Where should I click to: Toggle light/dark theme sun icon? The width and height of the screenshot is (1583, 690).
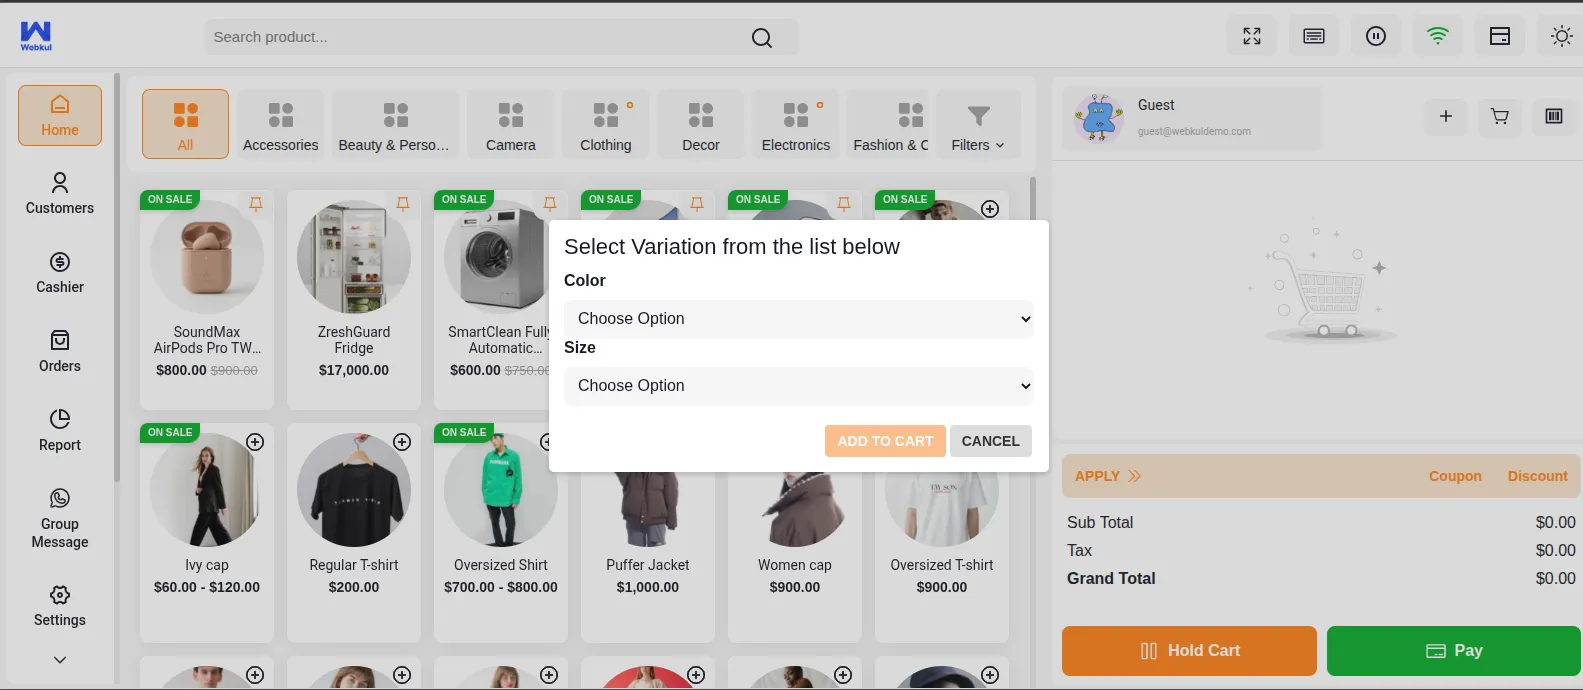1561,36
